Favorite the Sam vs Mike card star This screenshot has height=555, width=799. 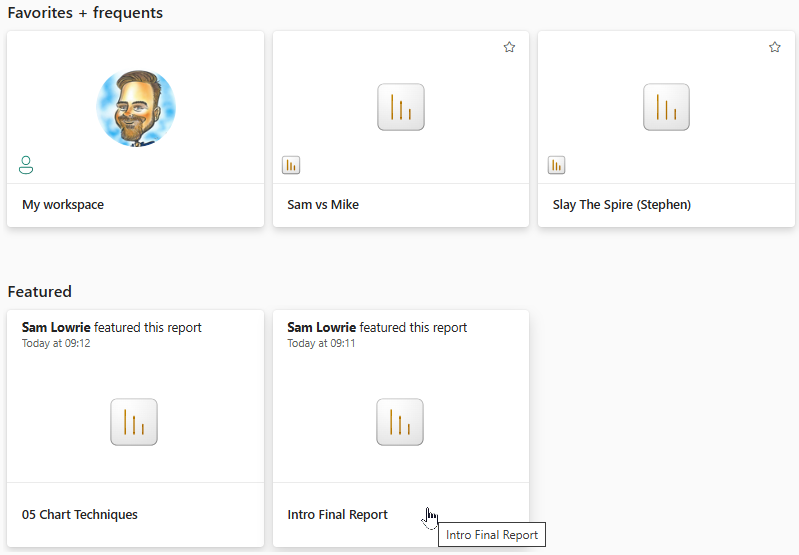tap(509, 47)
